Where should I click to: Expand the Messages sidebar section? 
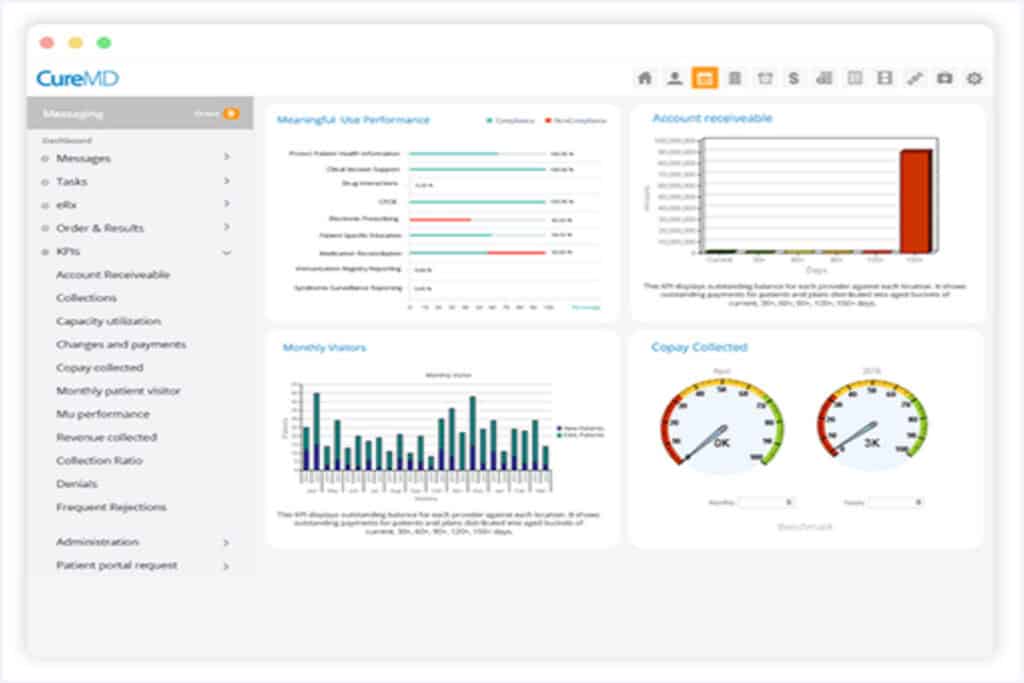(x=226, y=158)
